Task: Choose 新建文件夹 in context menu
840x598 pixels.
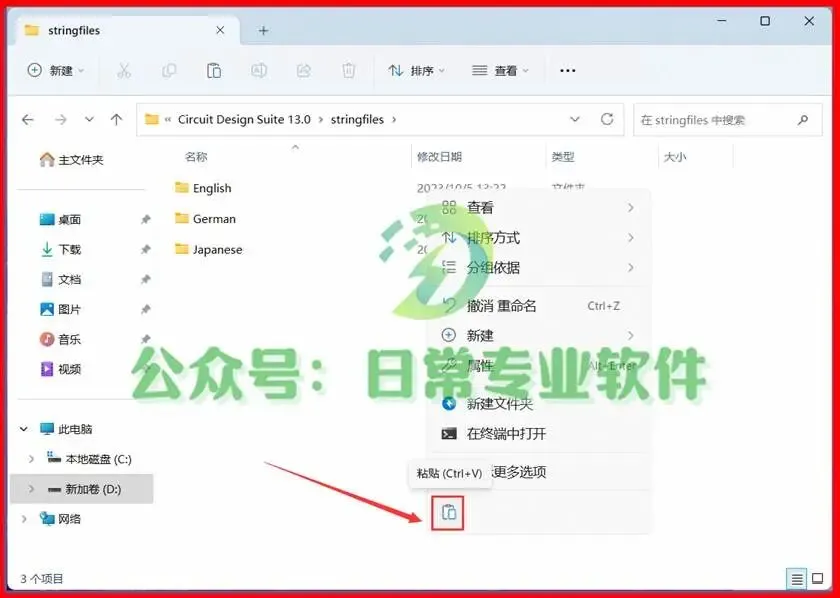Action: (x=538, y=403)
